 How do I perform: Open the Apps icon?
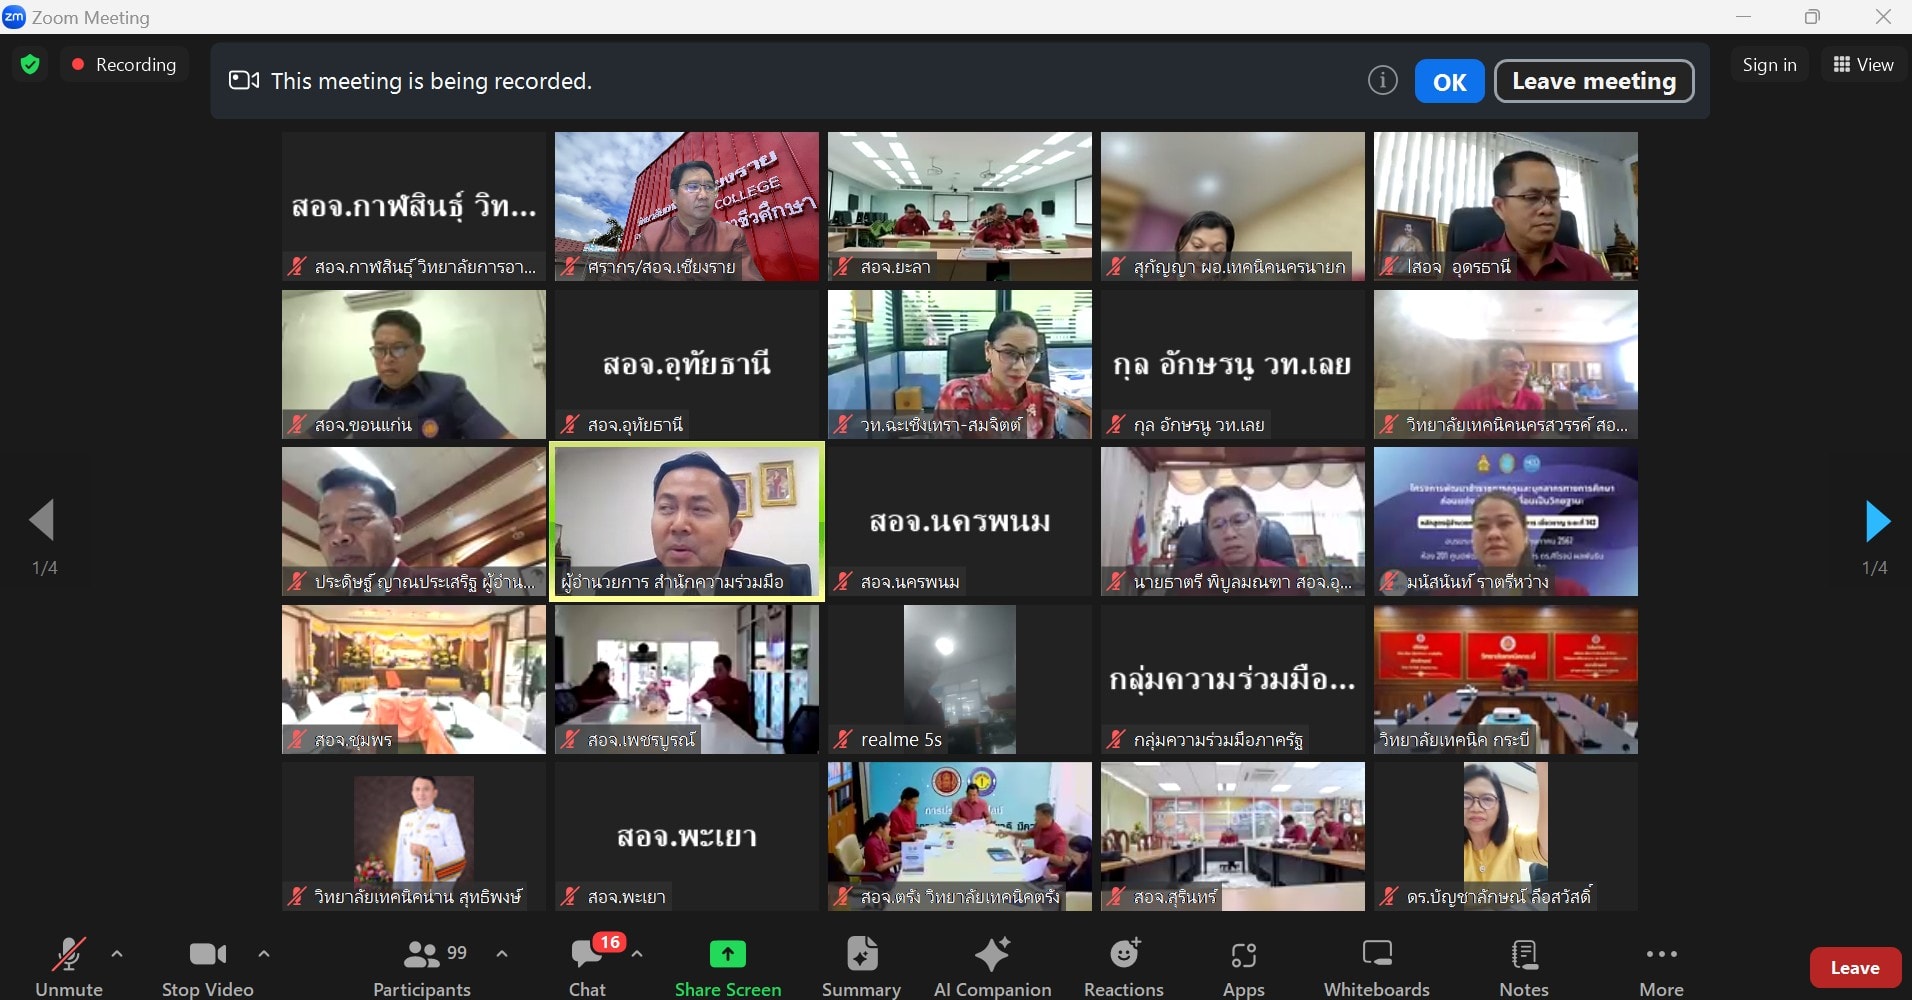1243,956
